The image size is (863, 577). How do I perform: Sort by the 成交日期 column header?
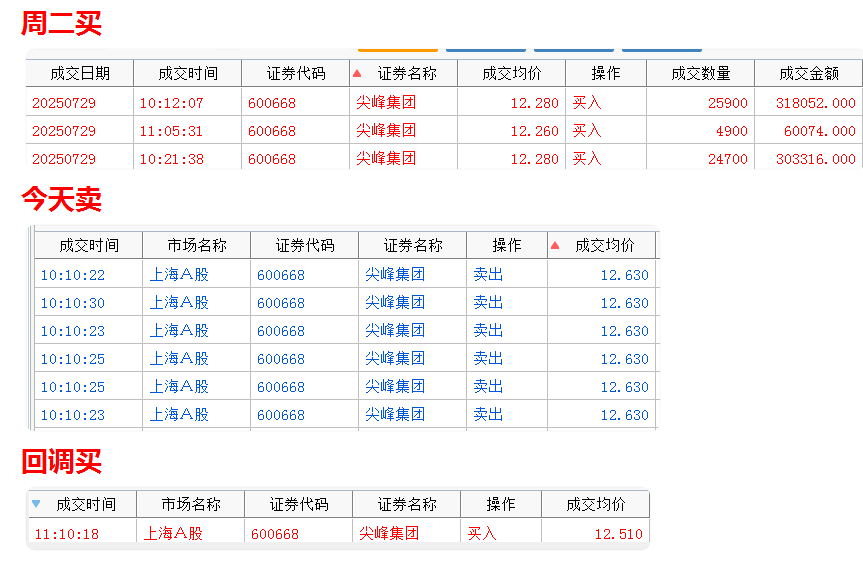coord(80,73)
